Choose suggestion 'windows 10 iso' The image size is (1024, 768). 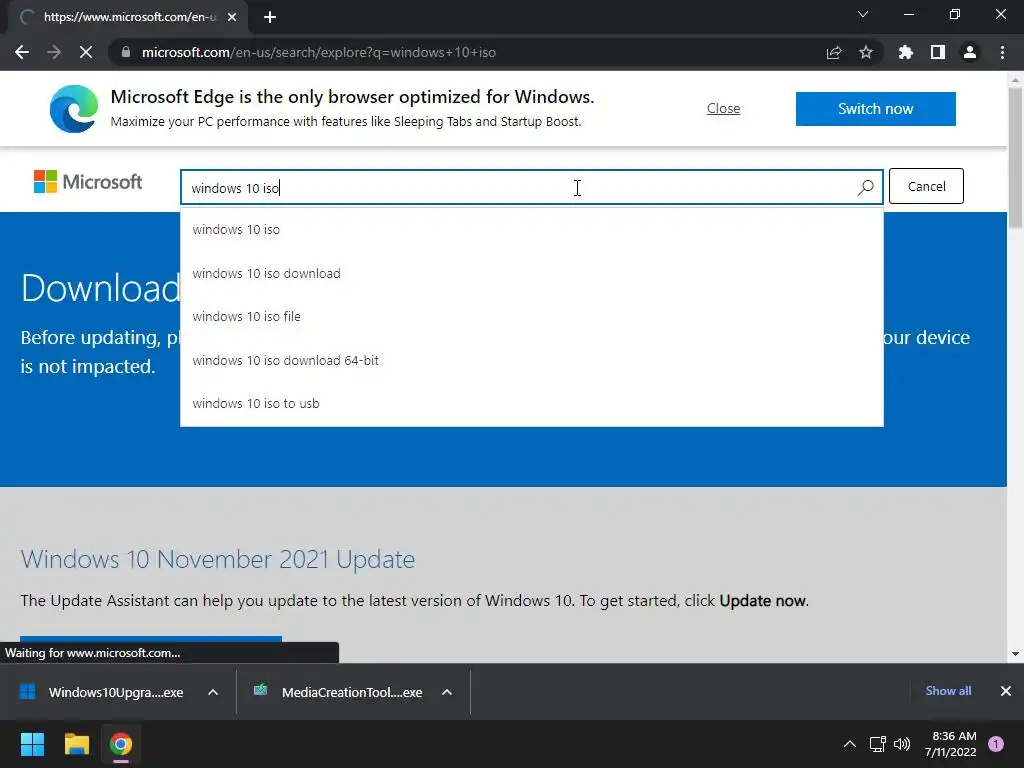coord(532,230)
